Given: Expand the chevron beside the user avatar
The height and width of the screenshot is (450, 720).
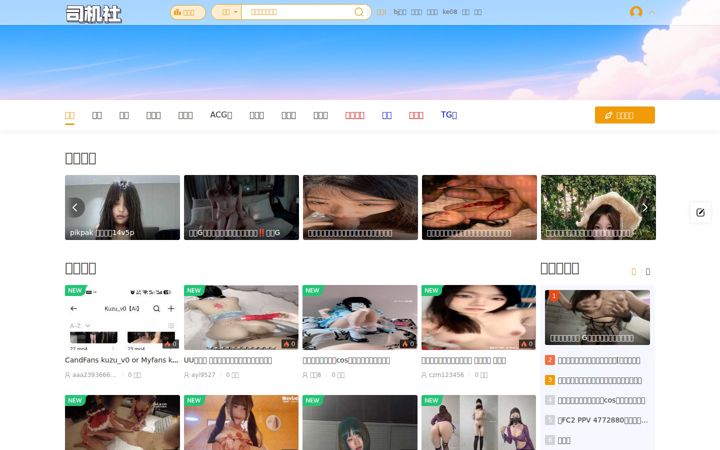Looking at the screenshot, I should click(x=652, y=12).
